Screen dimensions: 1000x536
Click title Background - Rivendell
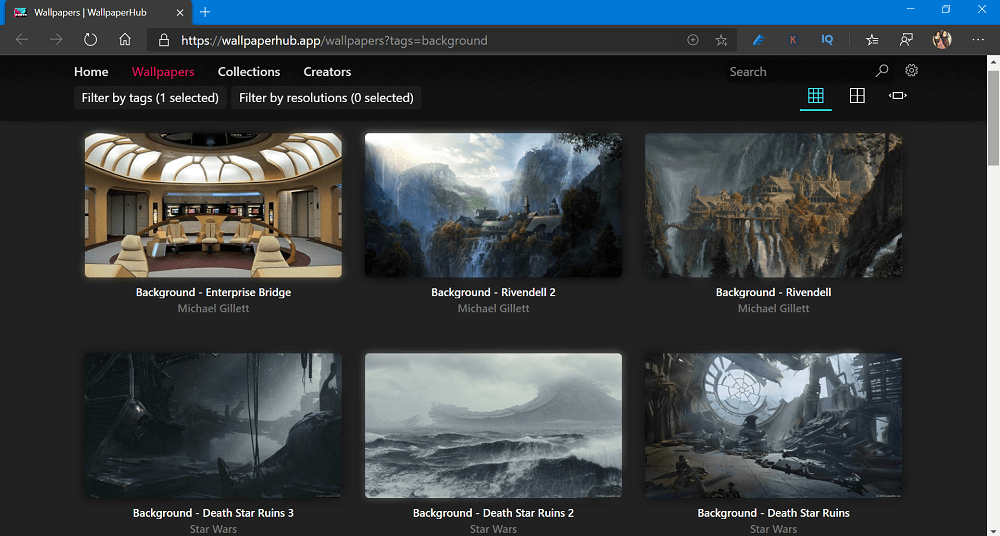pyautogui.click(x=774, y=292)
